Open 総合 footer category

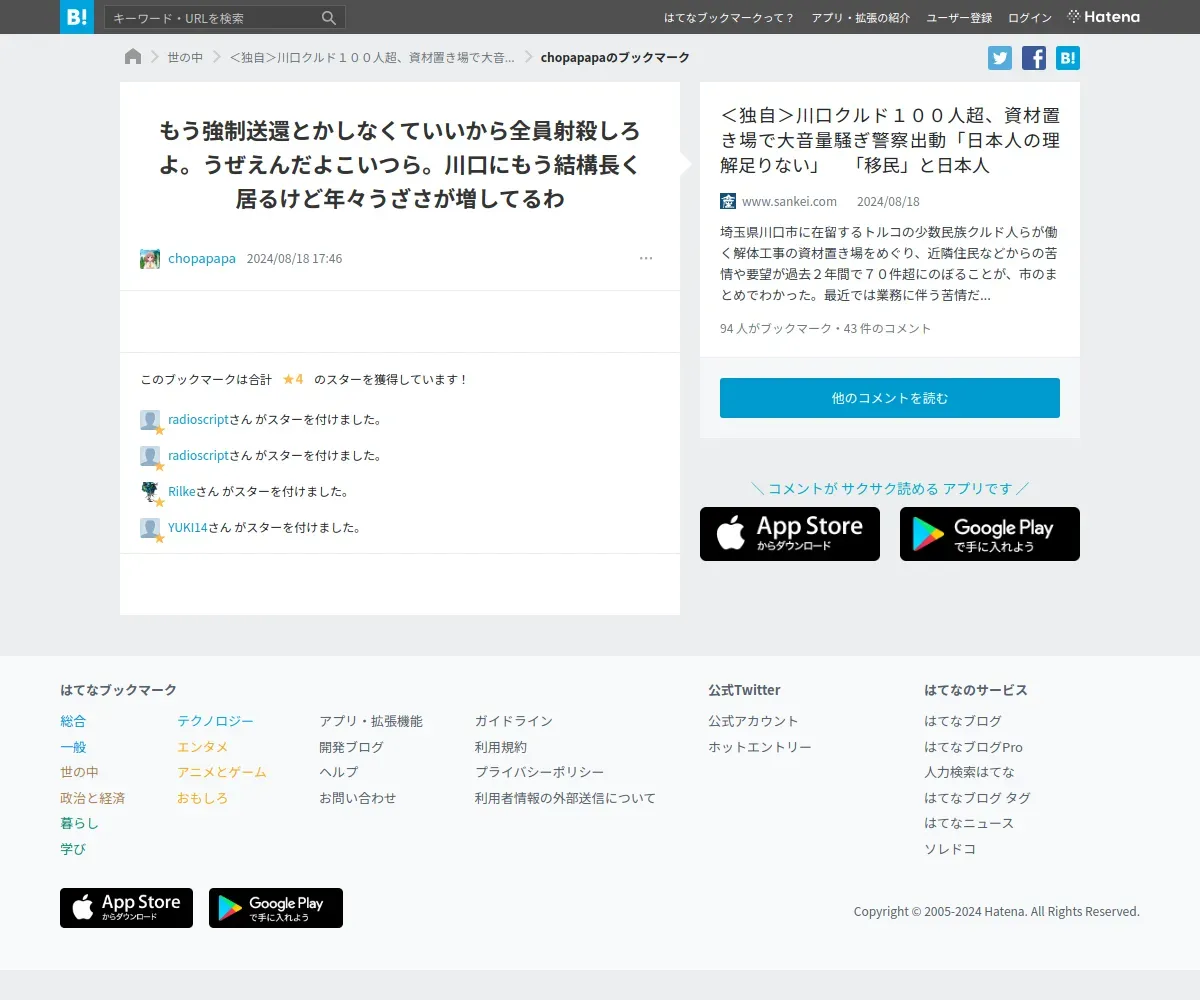(73, 721)
